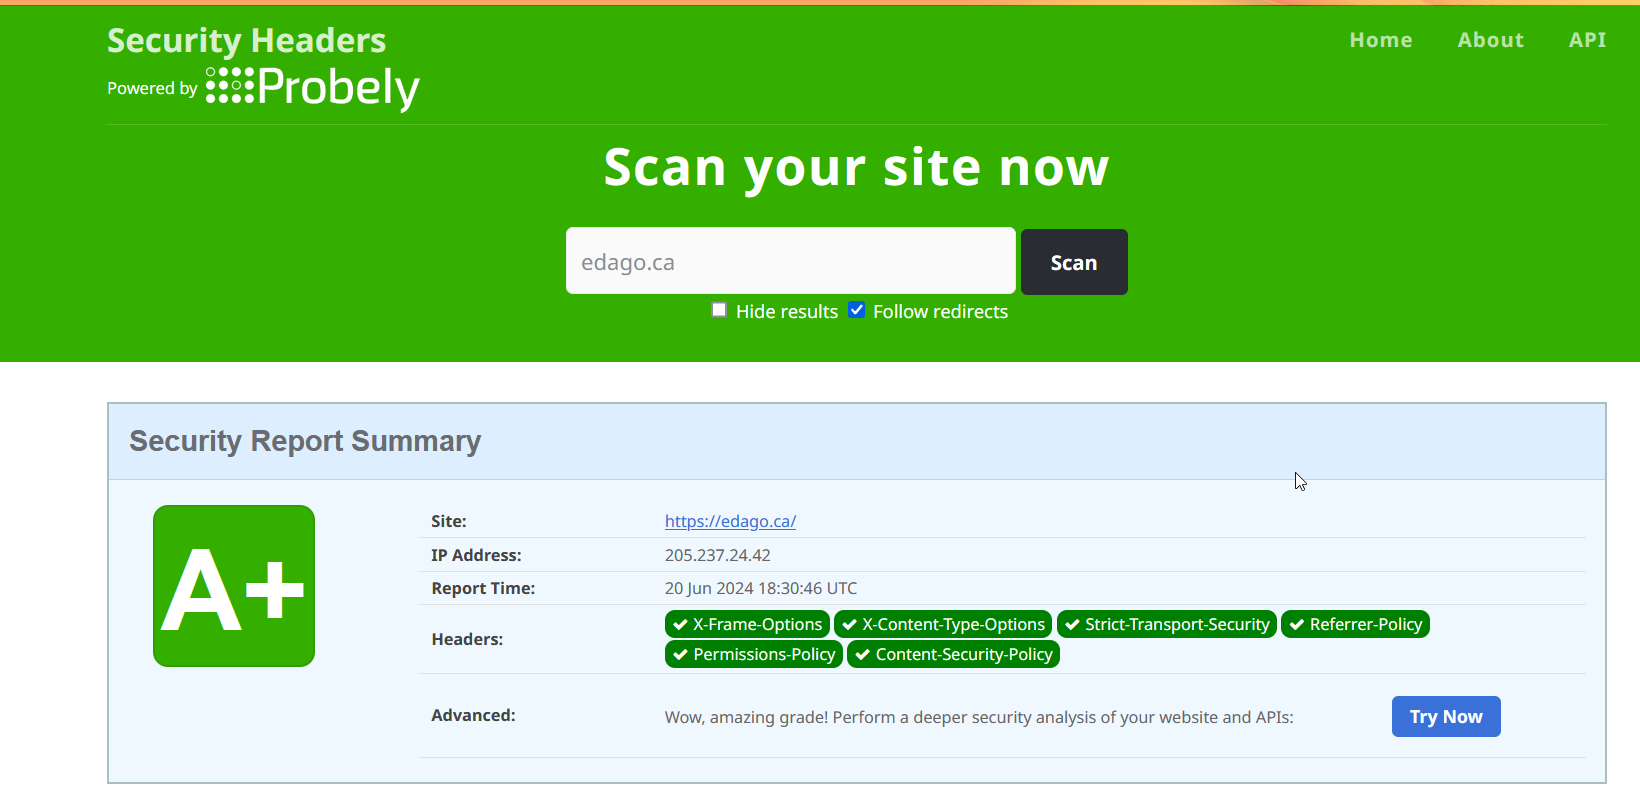Image resolution: width=1640 pixels, height=789 pixels.
Task: Click the Probely logo
Action: [x=312, y=88]
